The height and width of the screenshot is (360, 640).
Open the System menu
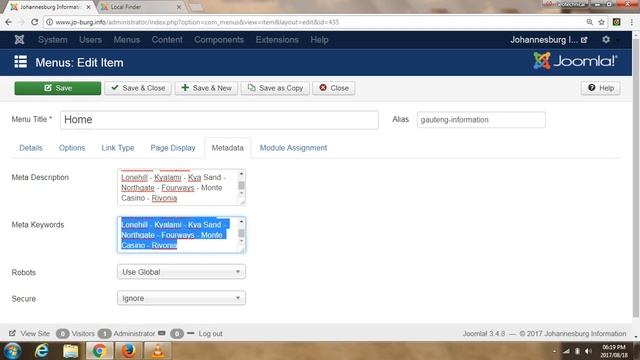pos(53,40)
